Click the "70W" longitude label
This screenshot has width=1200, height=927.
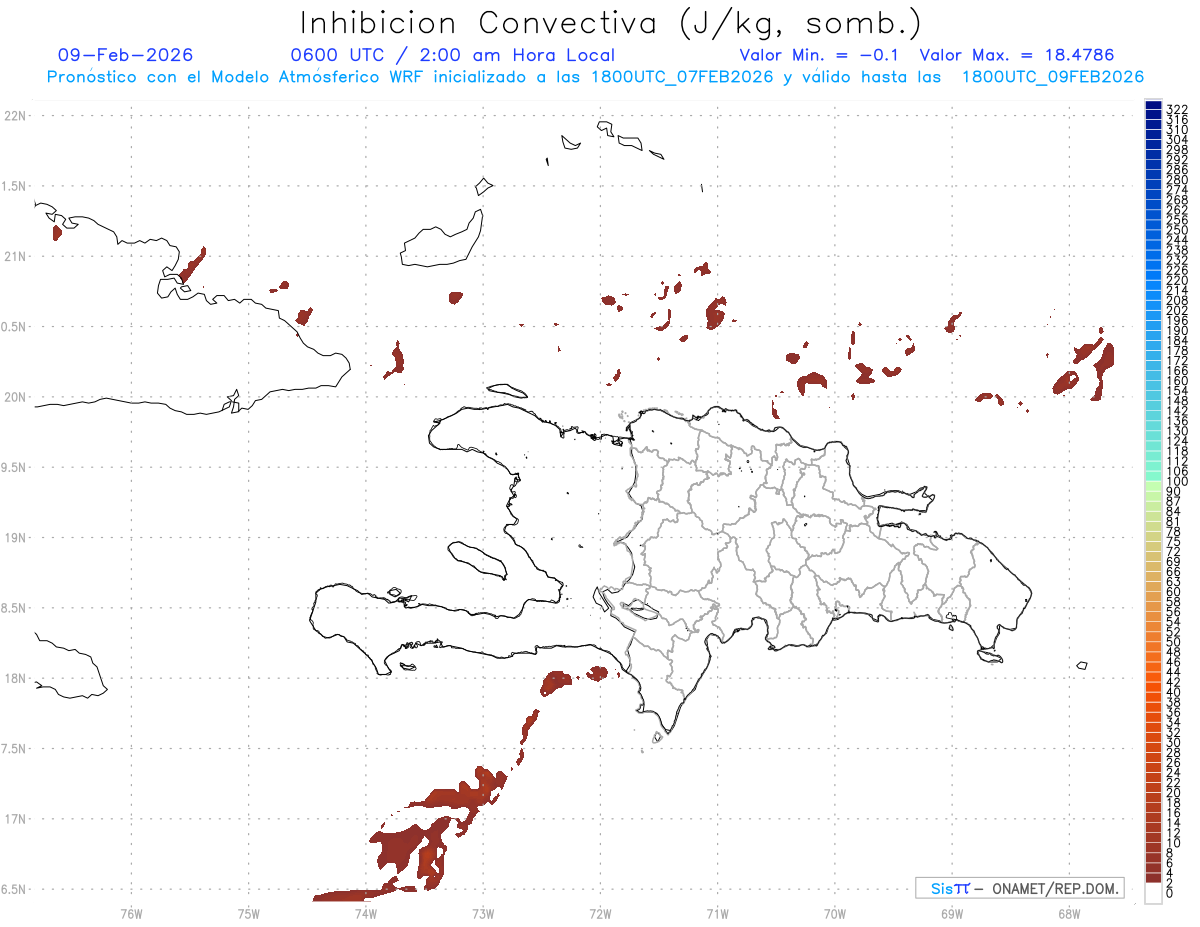tap(835, 913)
